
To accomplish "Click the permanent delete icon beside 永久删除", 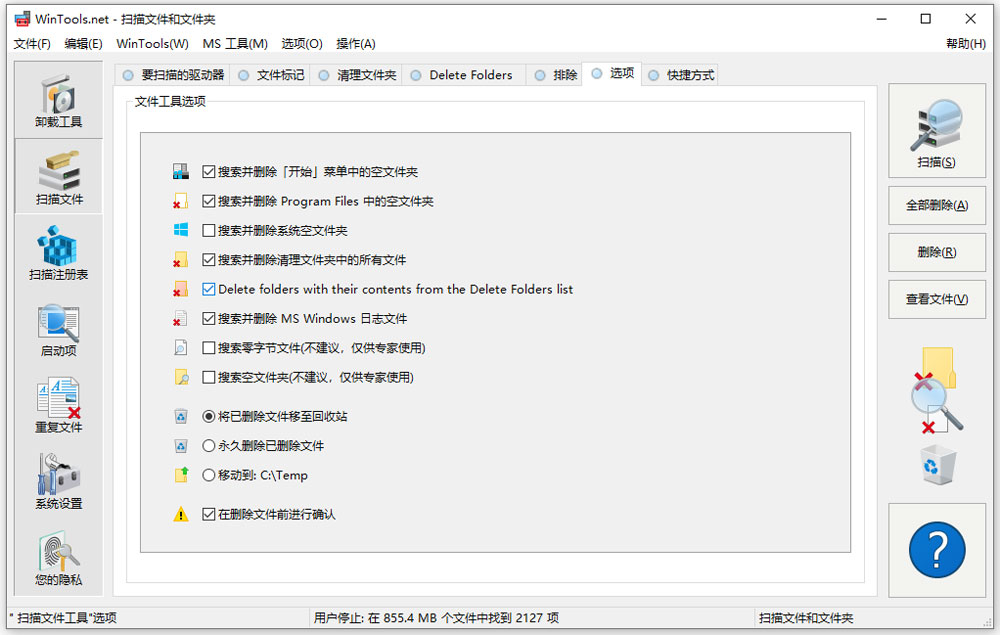I will 180,446.
